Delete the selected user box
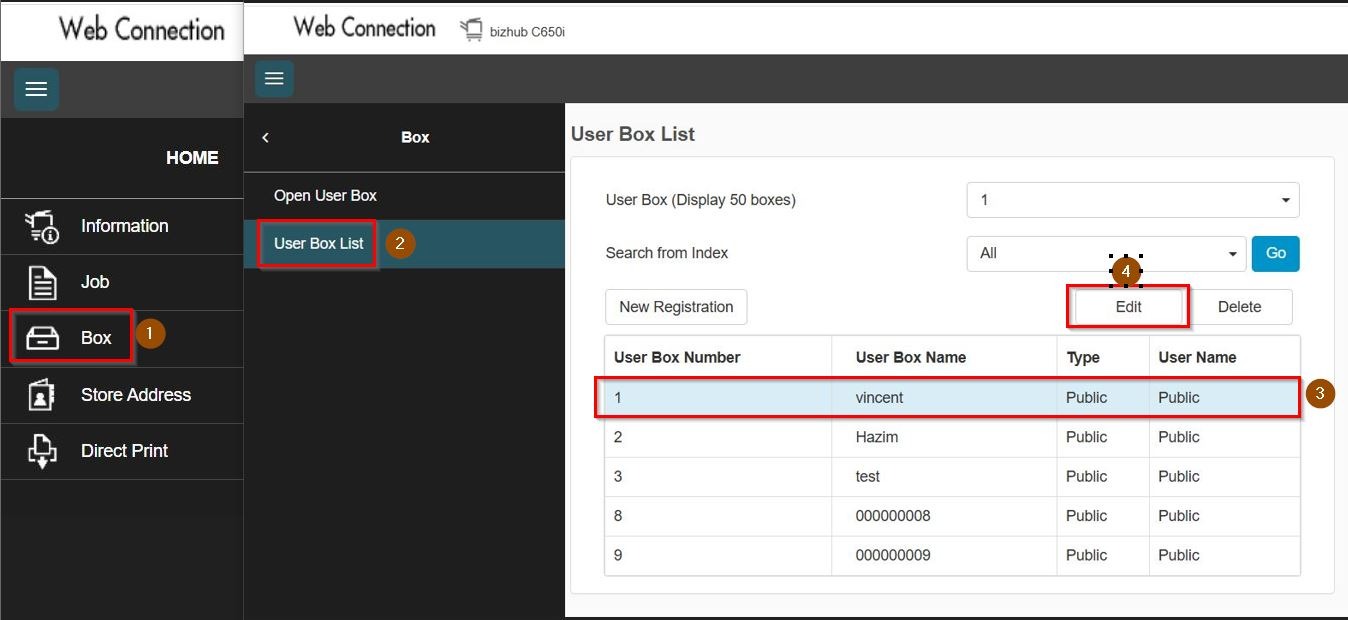This screenshot has height=620, width=1348. point(1239,307)
